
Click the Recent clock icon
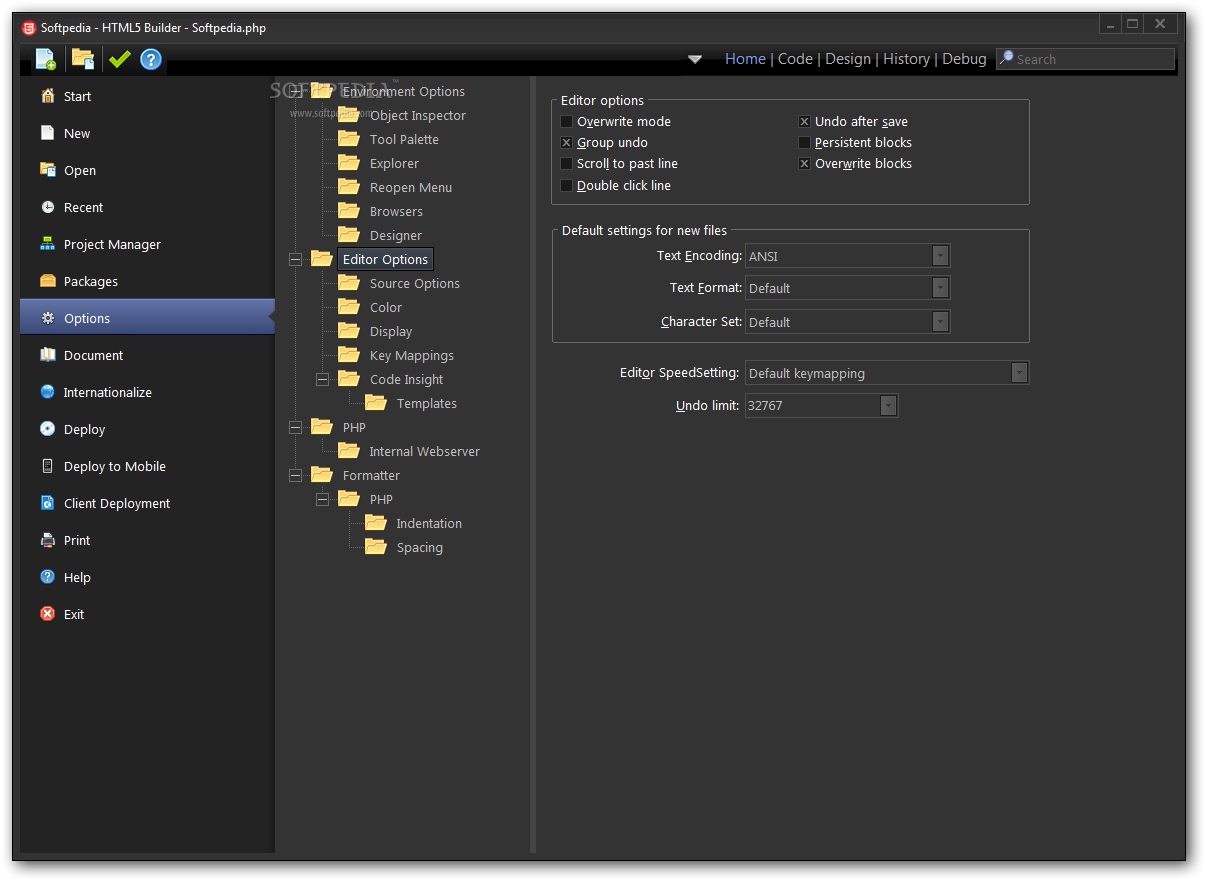coord(47,207)
